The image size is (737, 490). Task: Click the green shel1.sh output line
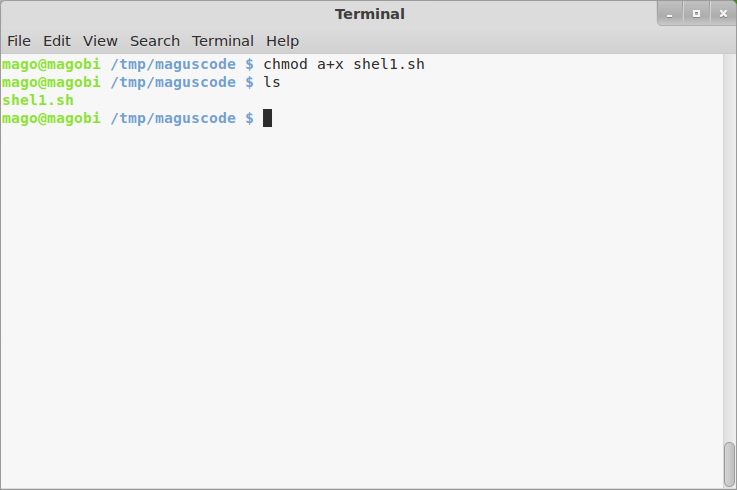38,100
